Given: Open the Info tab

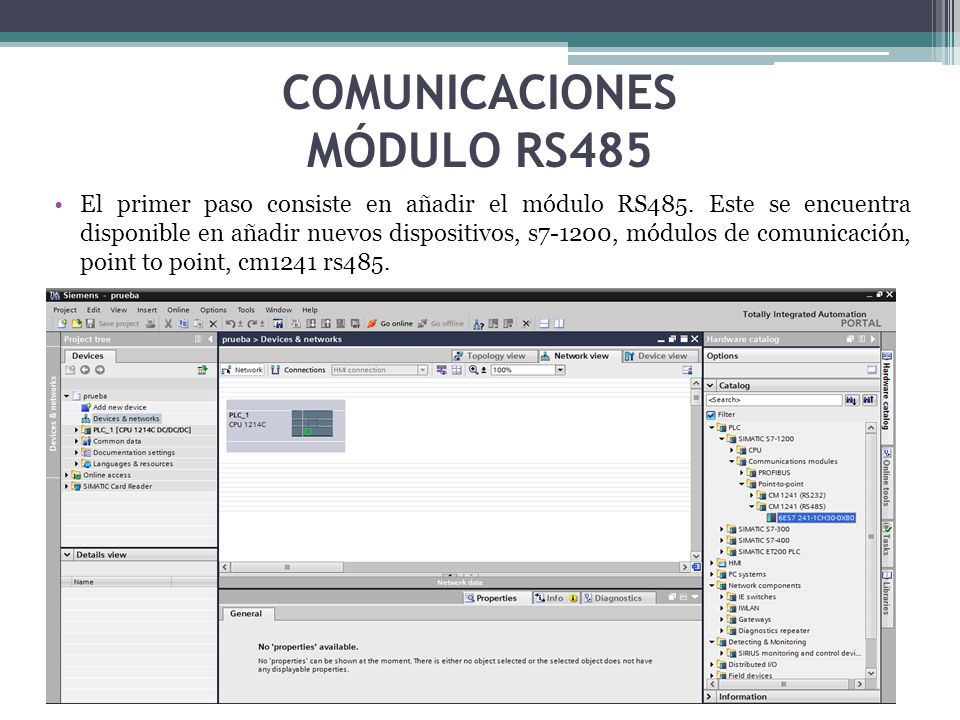Looking at the screenshot, I should [555, 598].
